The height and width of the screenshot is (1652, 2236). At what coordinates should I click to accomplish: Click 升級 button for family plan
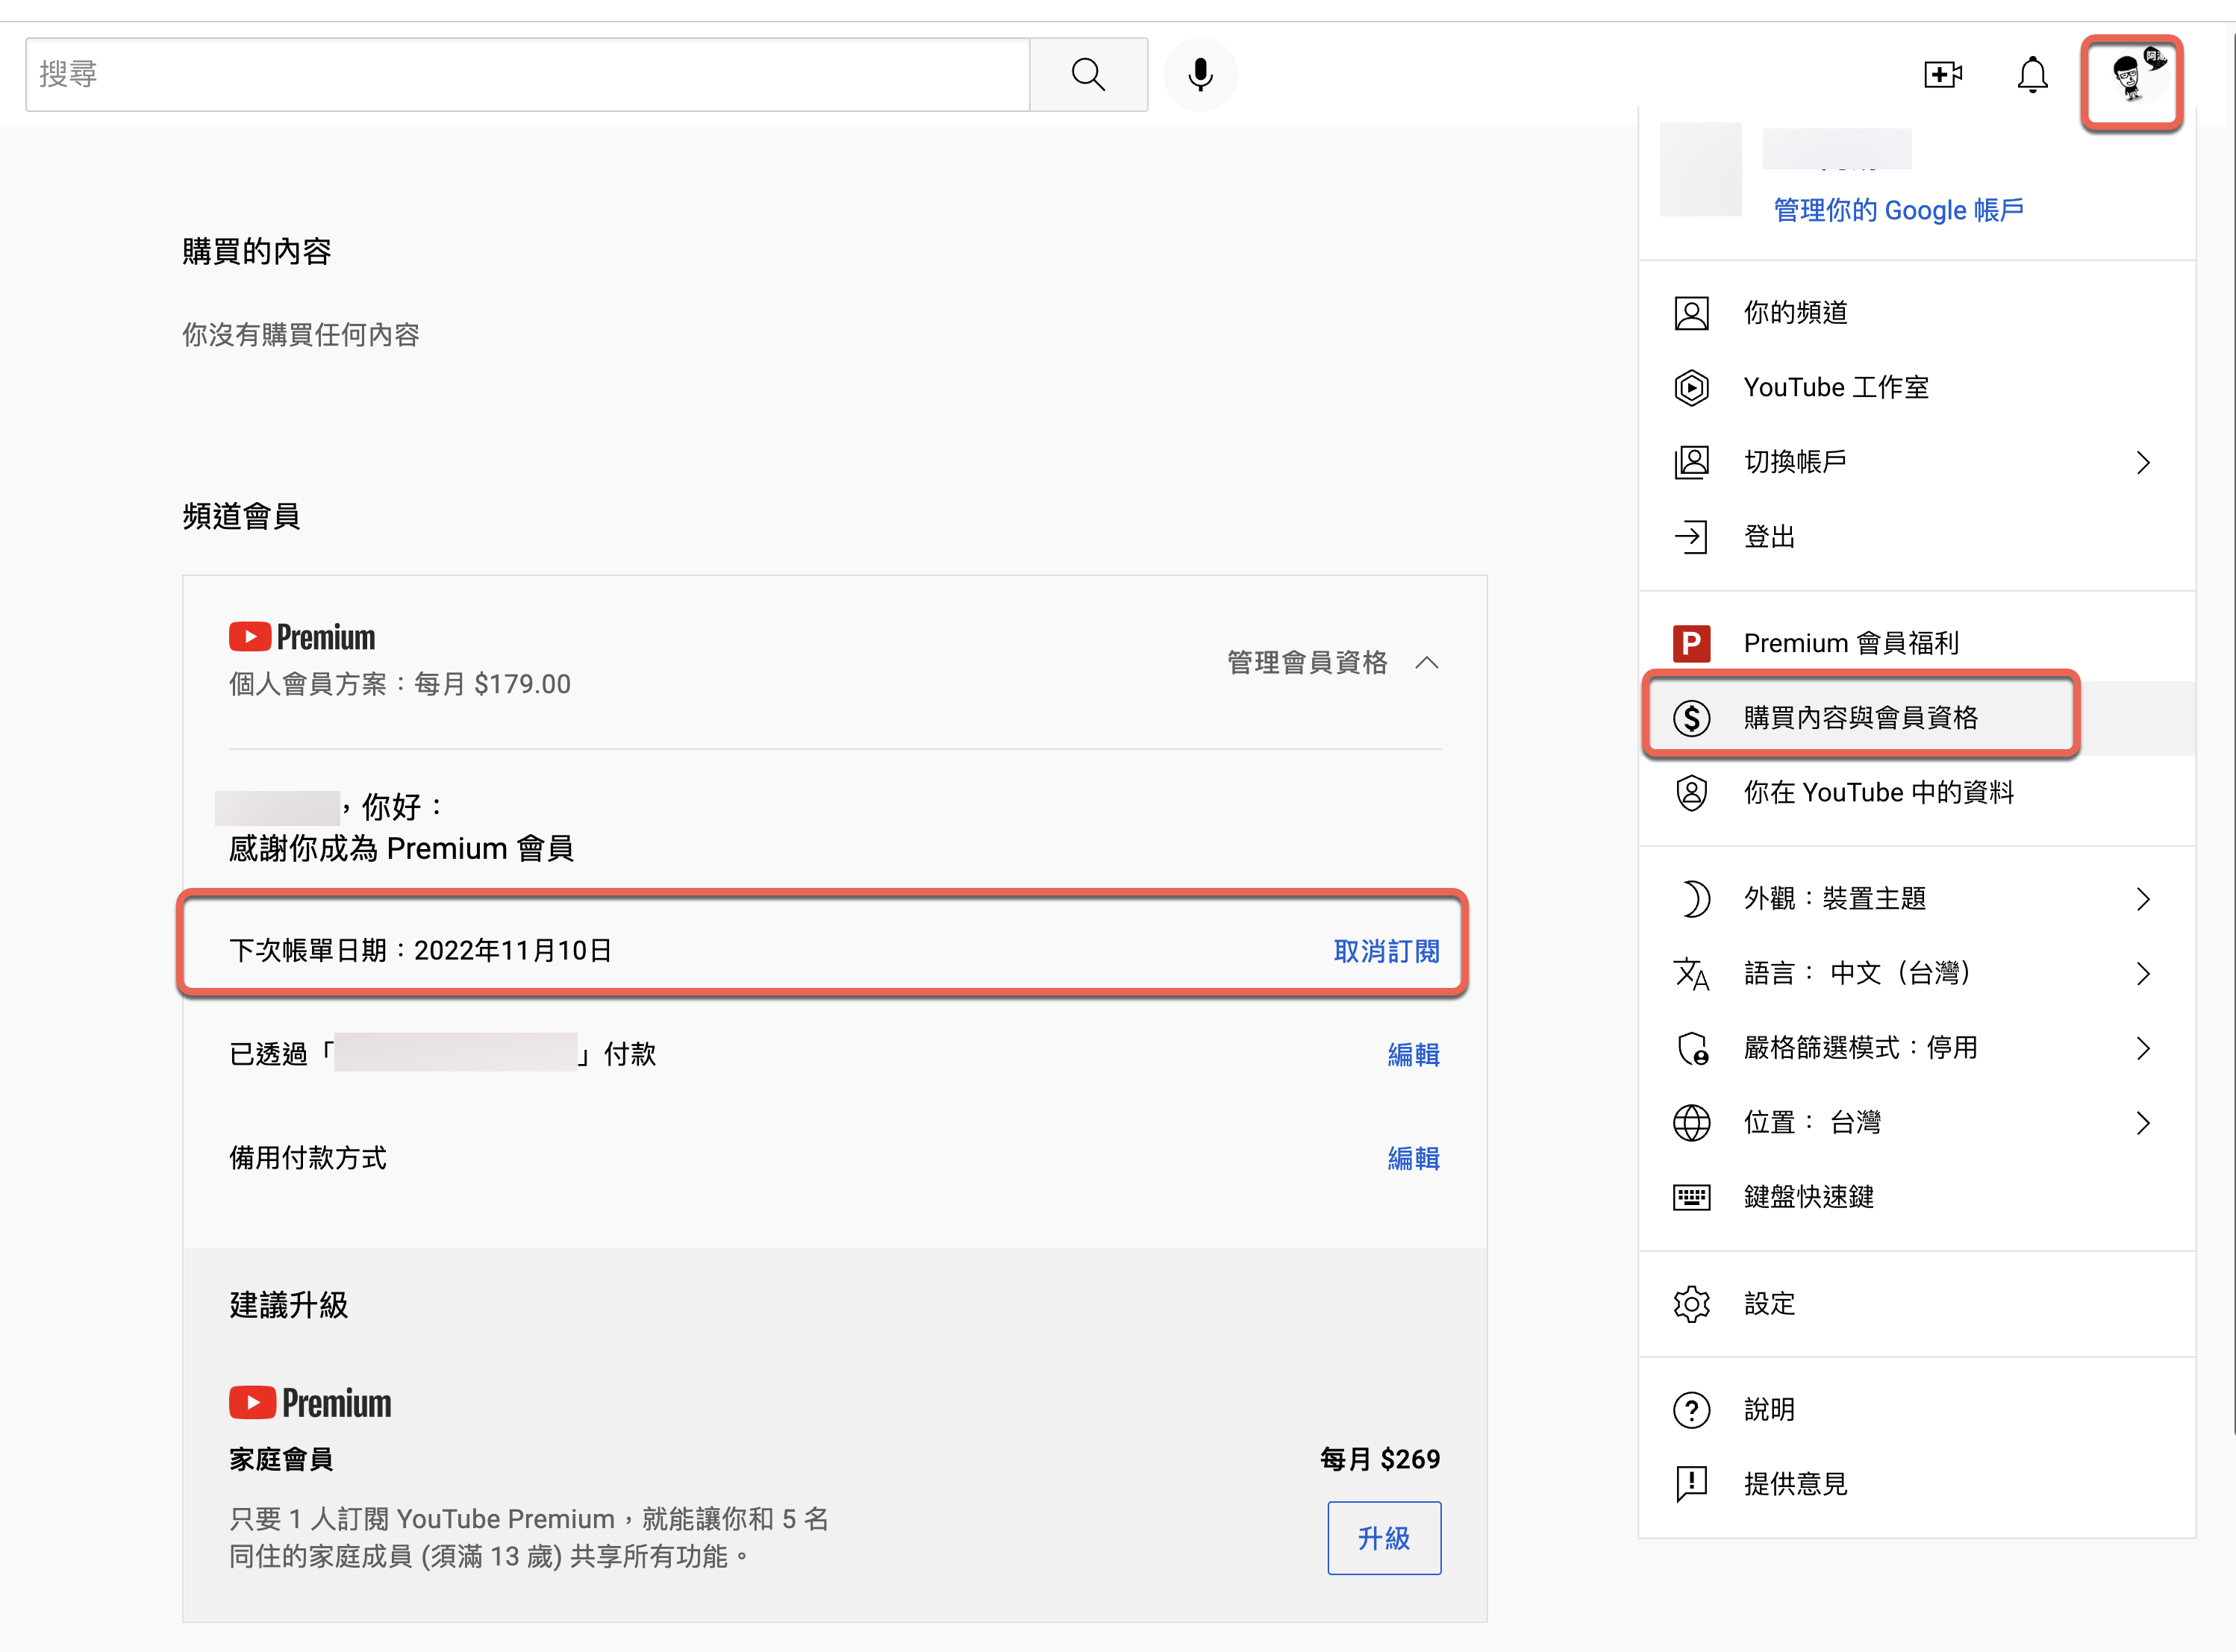coord(1384,1538)
